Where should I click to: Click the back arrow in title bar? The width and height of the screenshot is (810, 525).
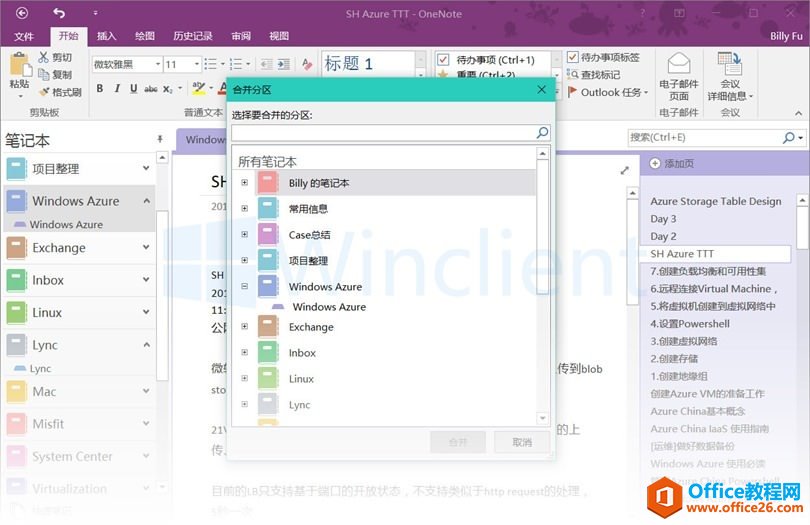[22, 13]
